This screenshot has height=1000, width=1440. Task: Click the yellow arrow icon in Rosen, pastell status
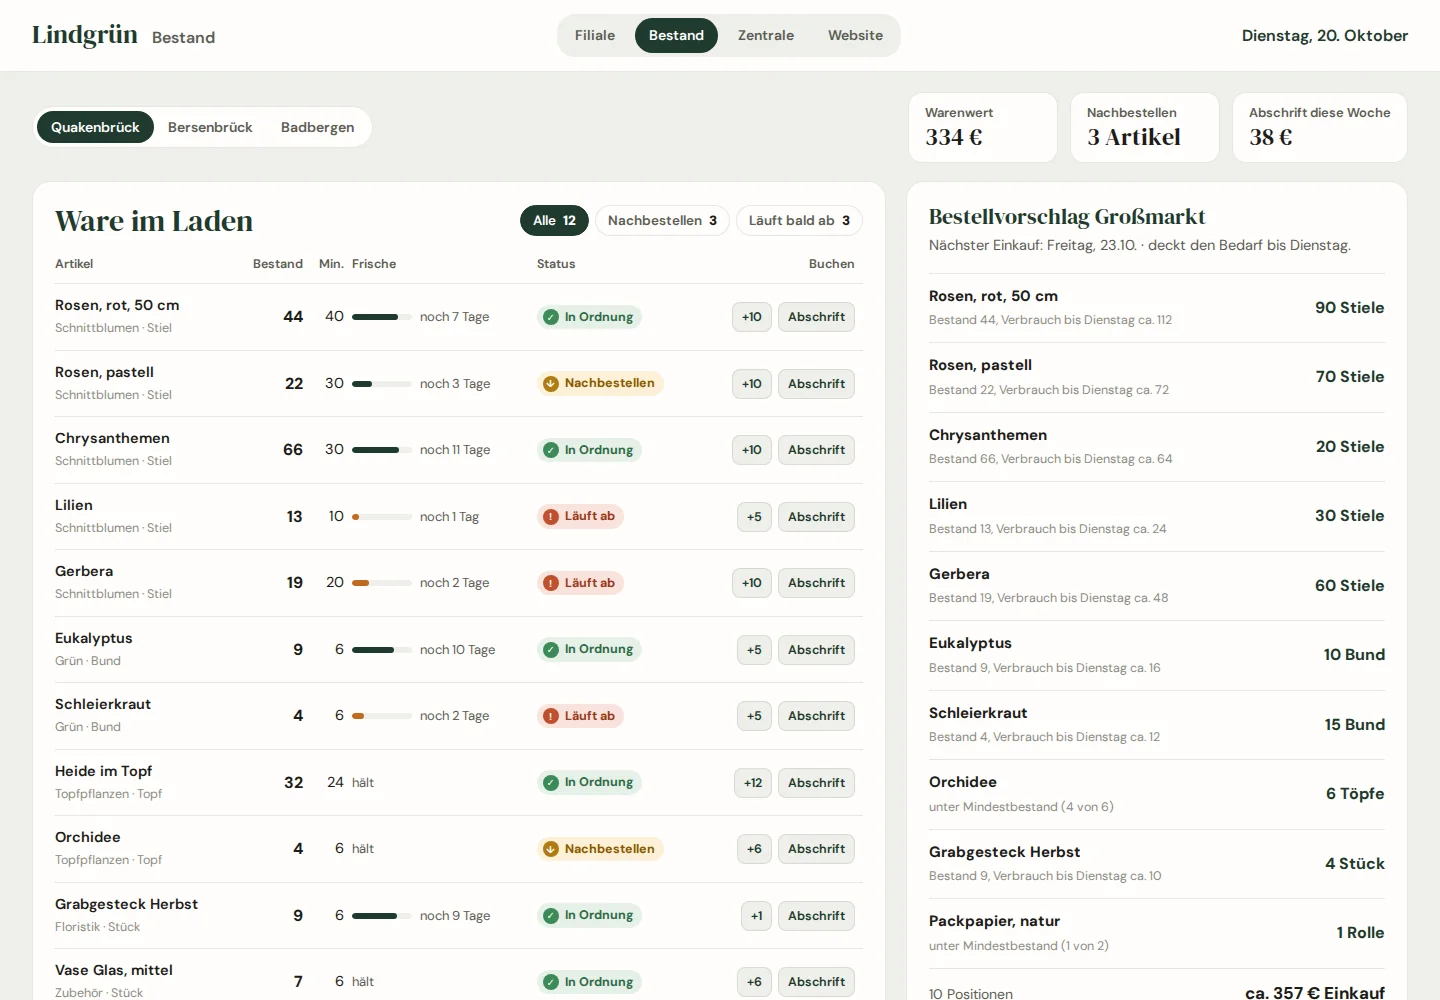(550, 384)
